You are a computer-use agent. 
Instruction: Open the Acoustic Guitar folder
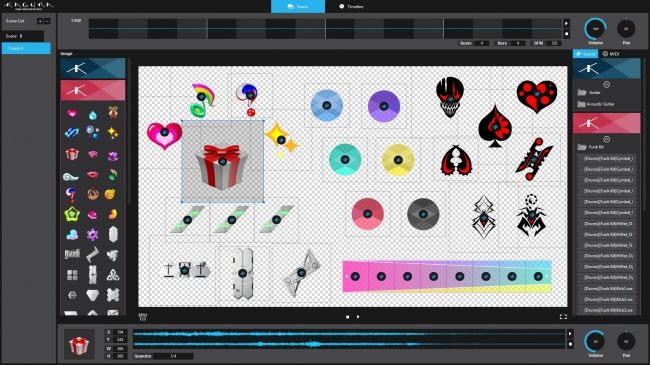596,104
